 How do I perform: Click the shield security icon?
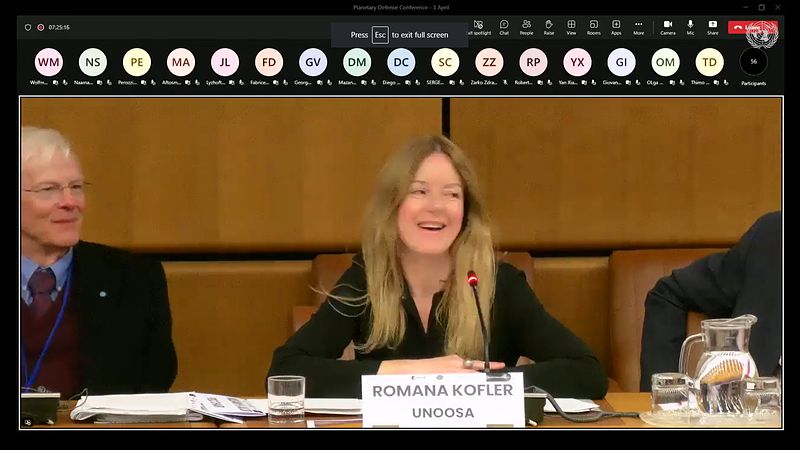(28, 27)
